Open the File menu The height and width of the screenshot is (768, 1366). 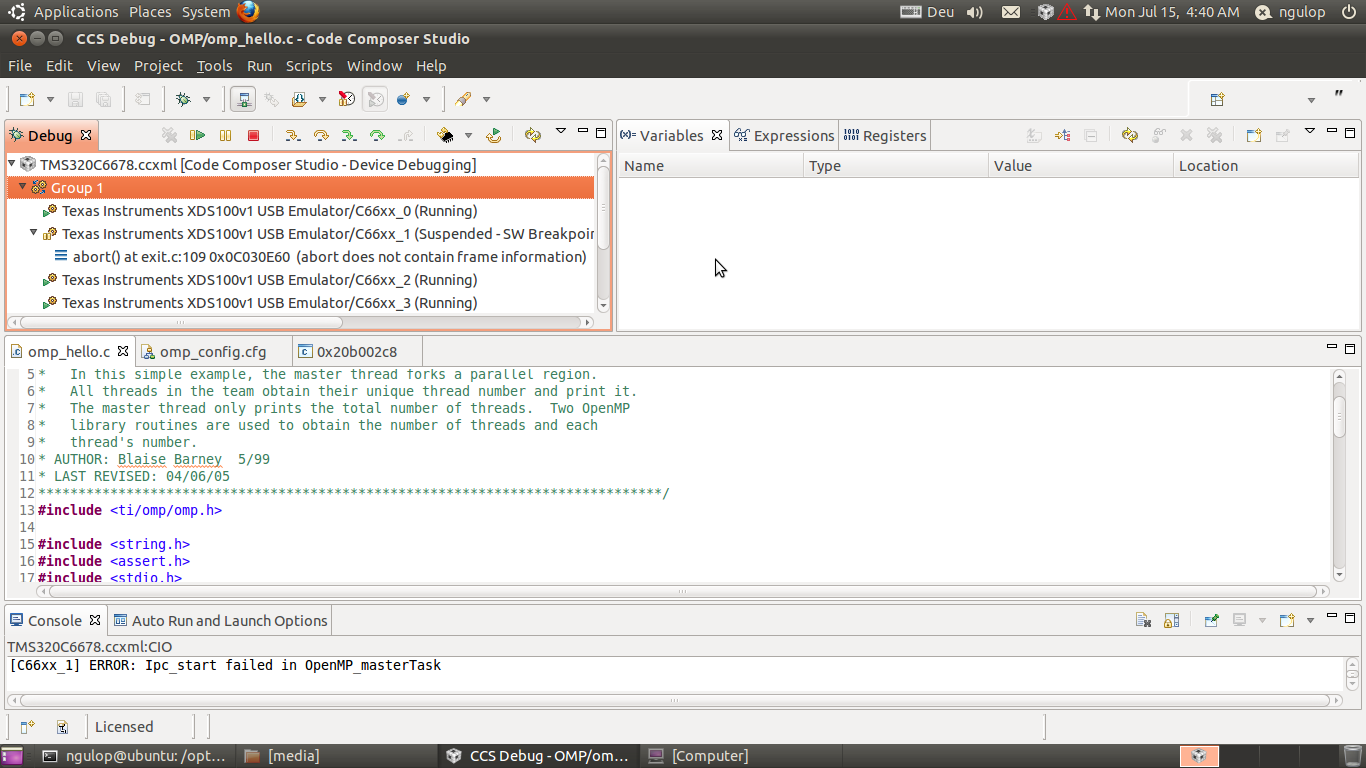click(x=20, y=66)
